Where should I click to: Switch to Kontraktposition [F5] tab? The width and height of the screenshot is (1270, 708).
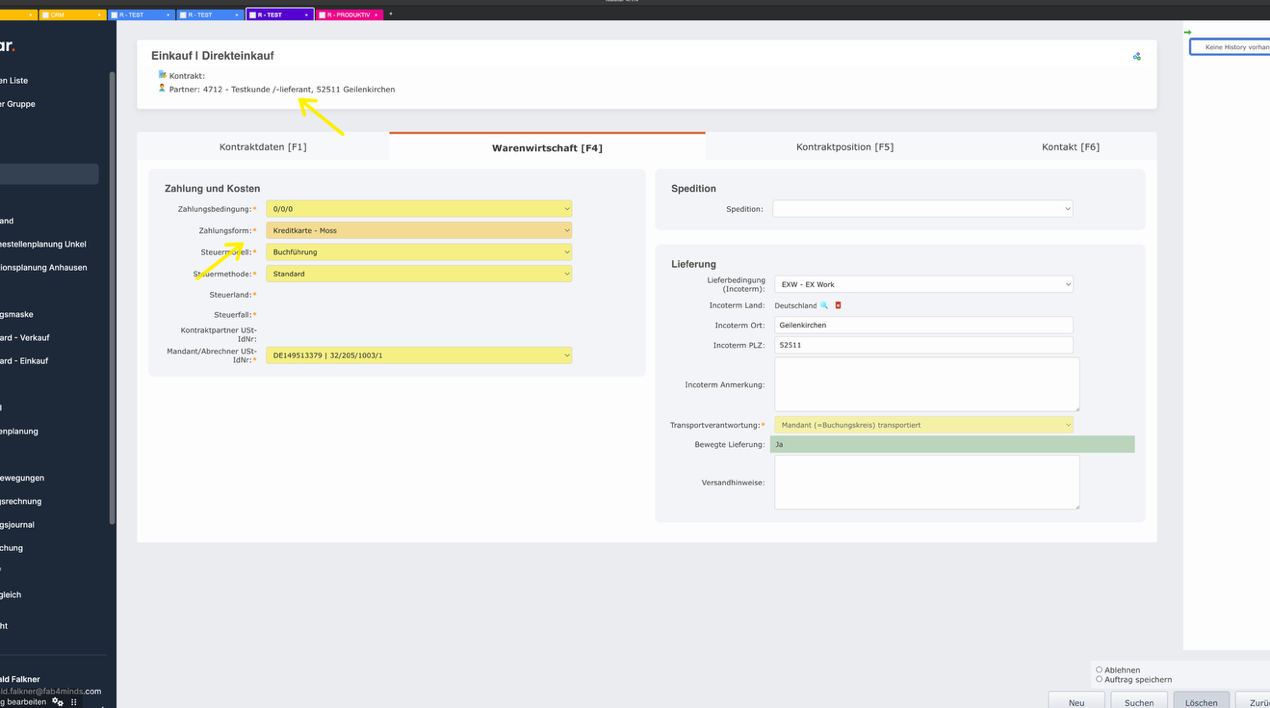[x=845, y=147]
